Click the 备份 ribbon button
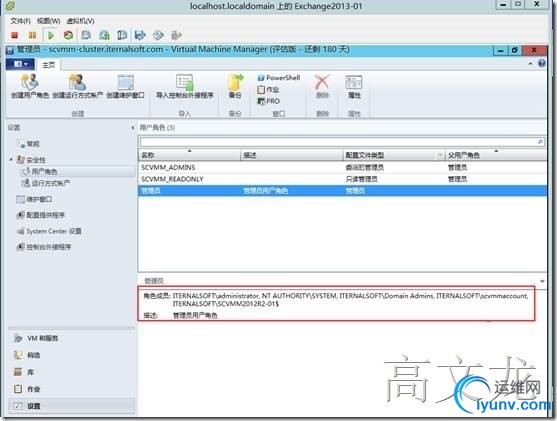This screenshot has width=557, height=421. click(x=235, y=86)
